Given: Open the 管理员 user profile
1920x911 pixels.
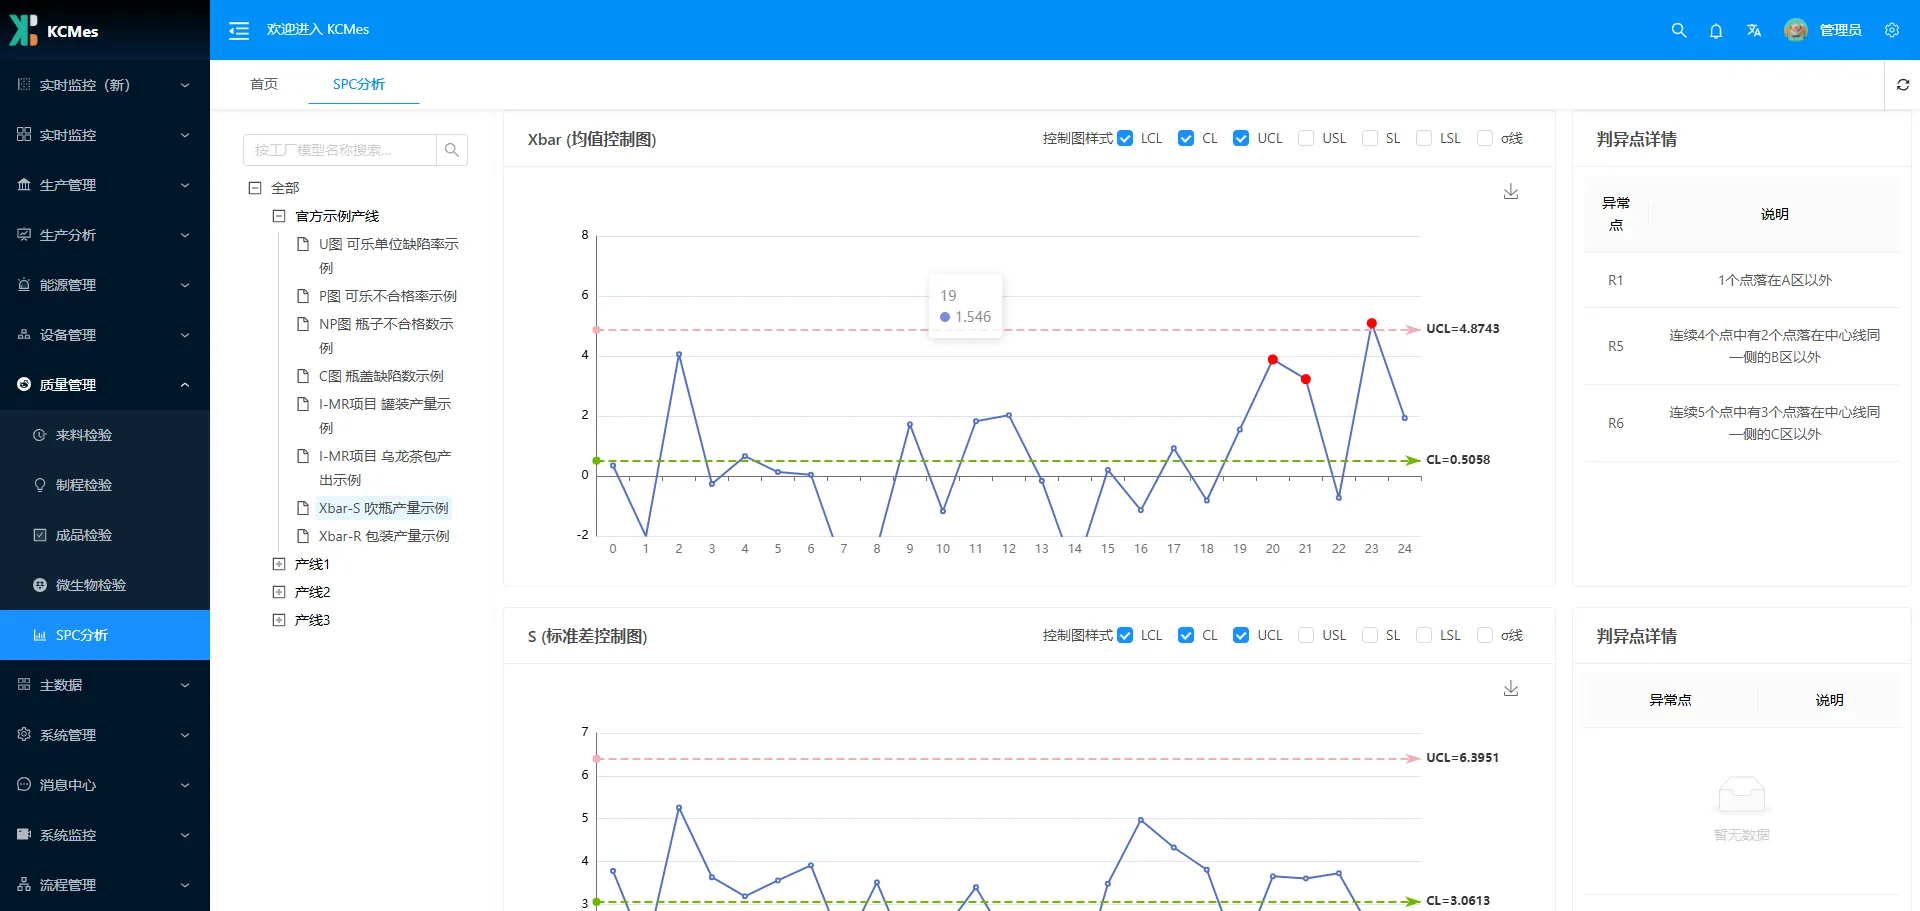Looking at the screenshot, I should [1823, 30].
